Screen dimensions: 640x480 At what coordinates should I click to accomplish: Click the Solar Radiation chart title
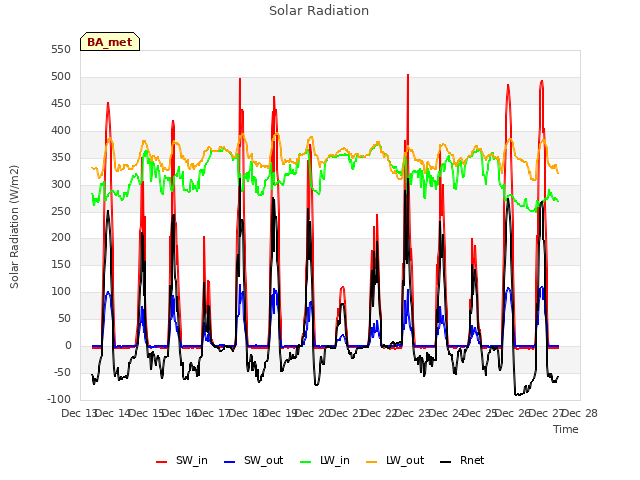319,11
